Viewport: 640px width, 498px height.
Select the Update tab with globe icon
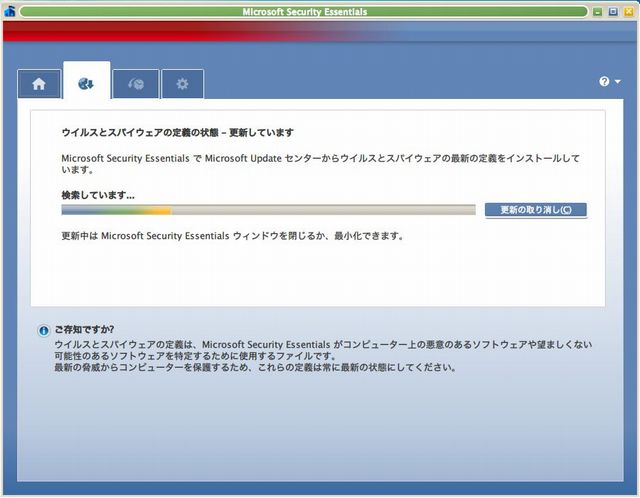87,81
